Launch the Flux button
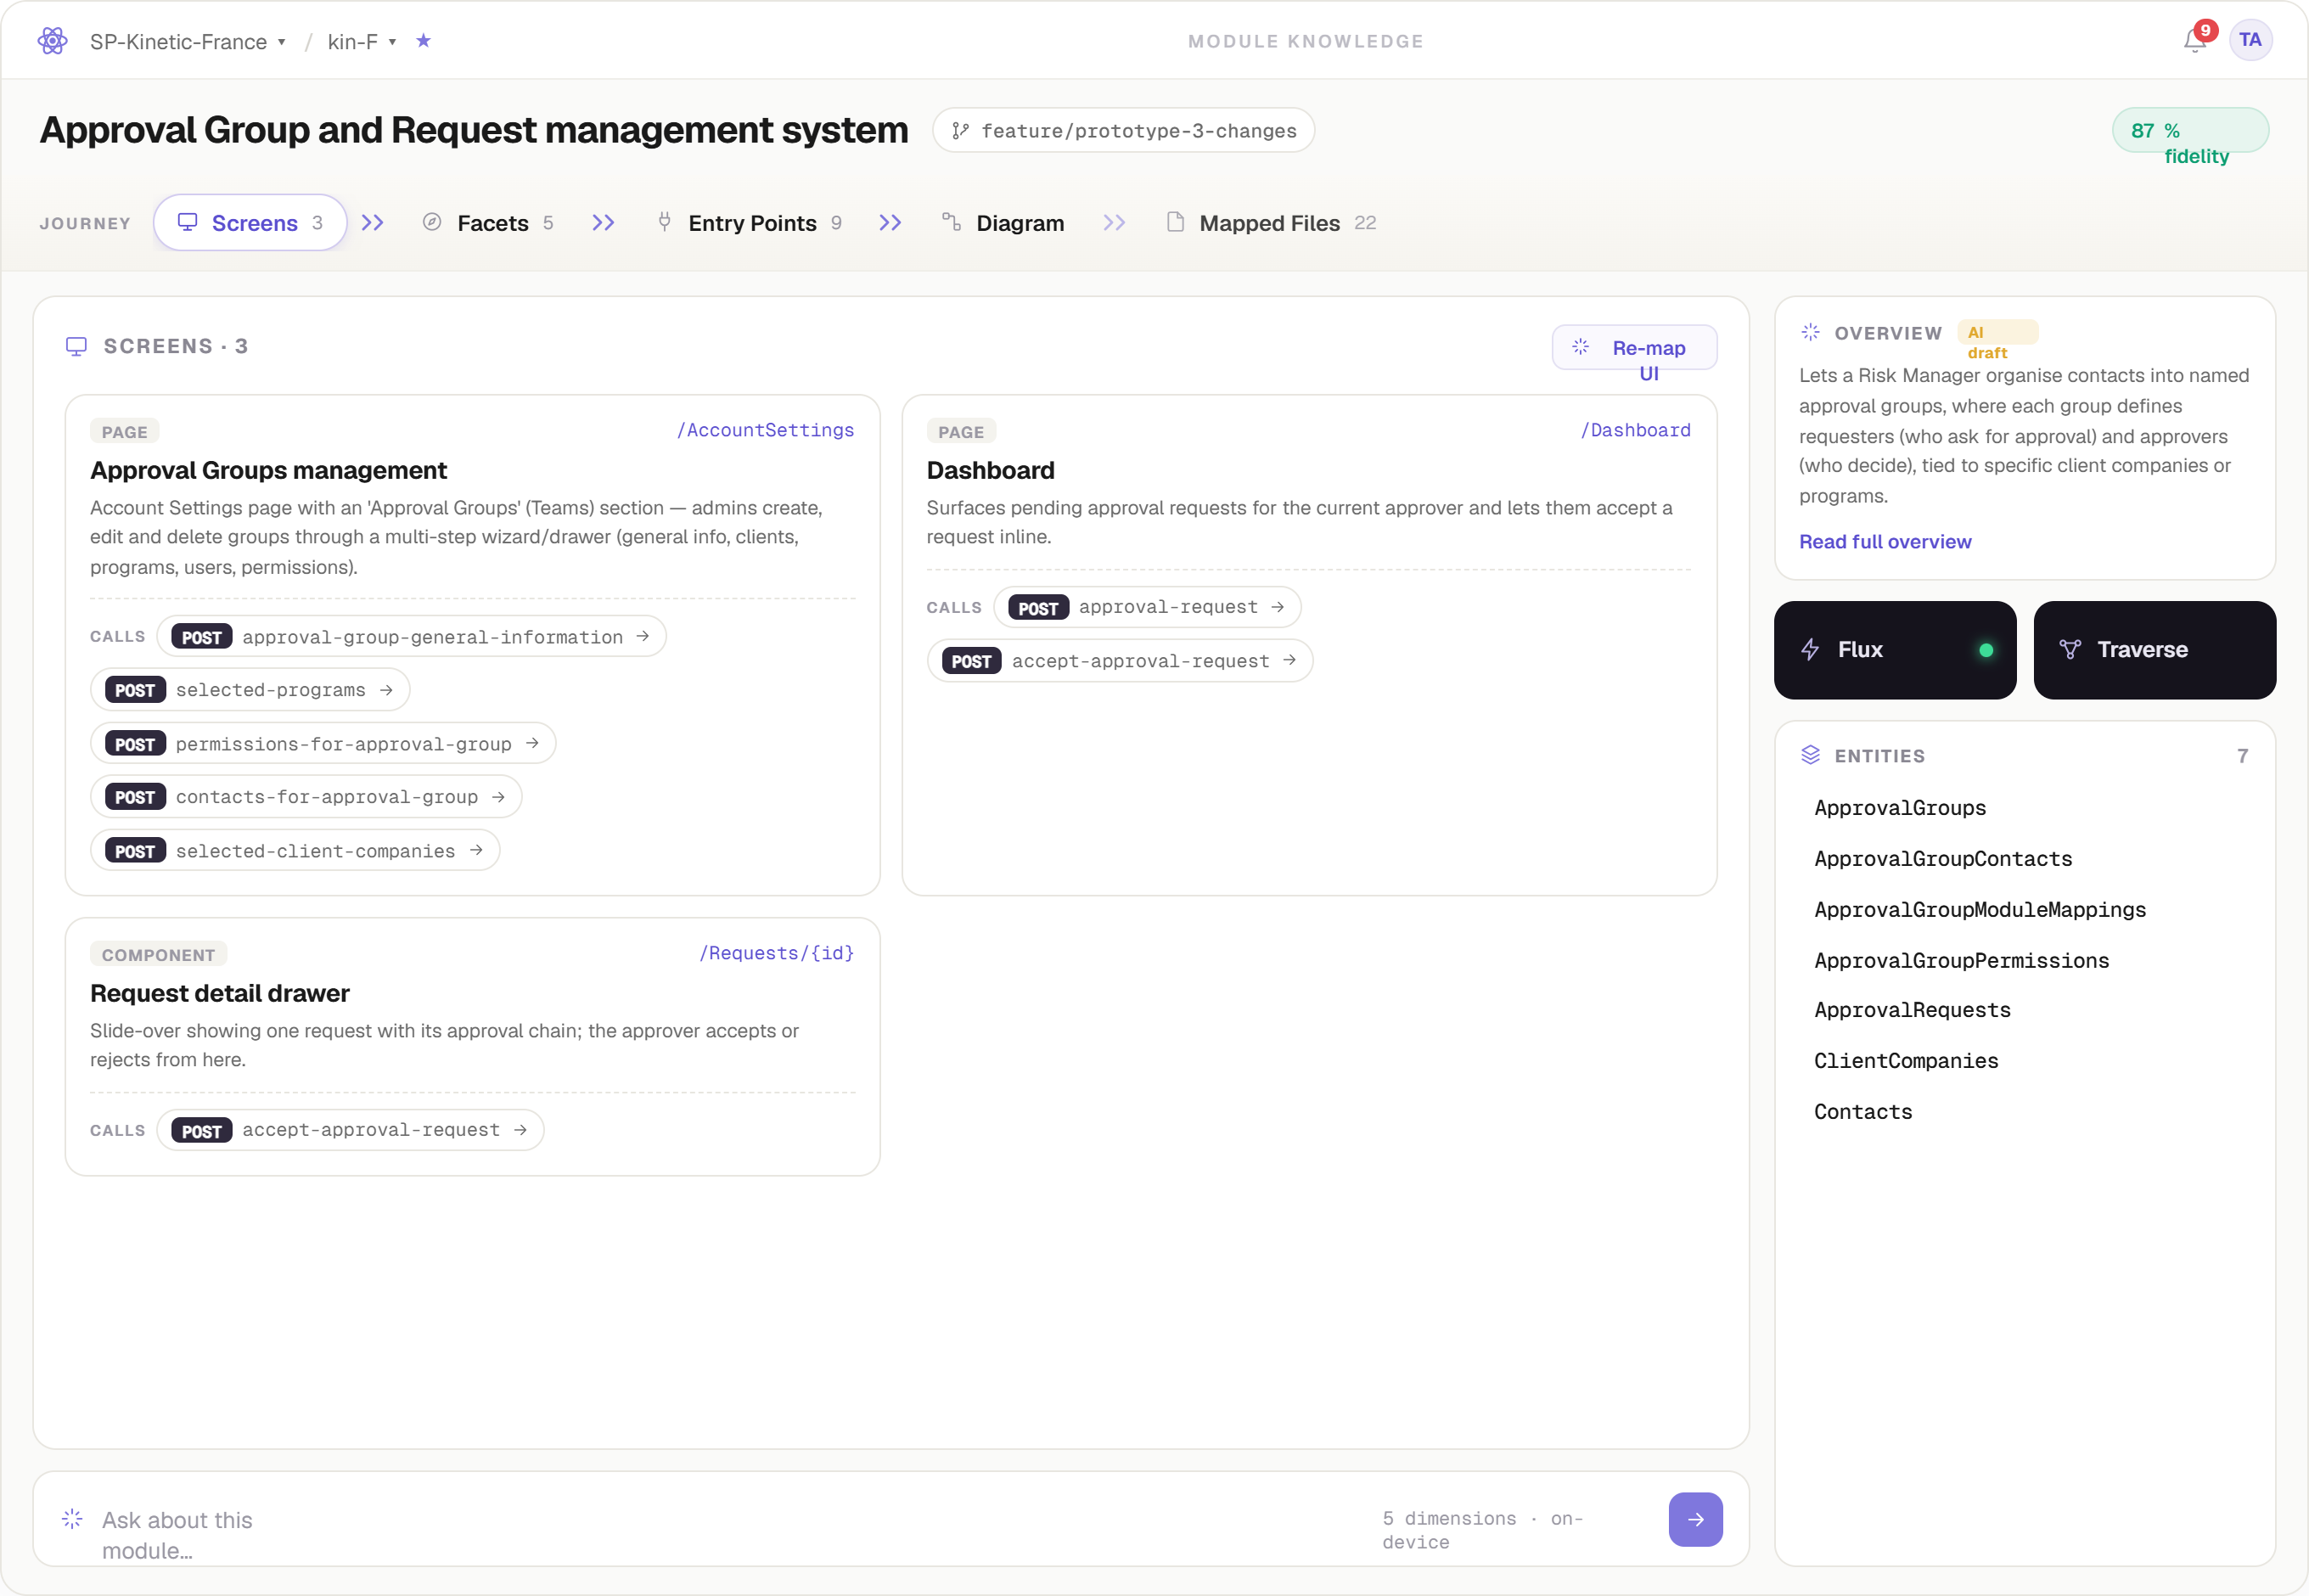Viewport: 2309px width, 1596px height. pyautogui.click(x=1895, y=650)
